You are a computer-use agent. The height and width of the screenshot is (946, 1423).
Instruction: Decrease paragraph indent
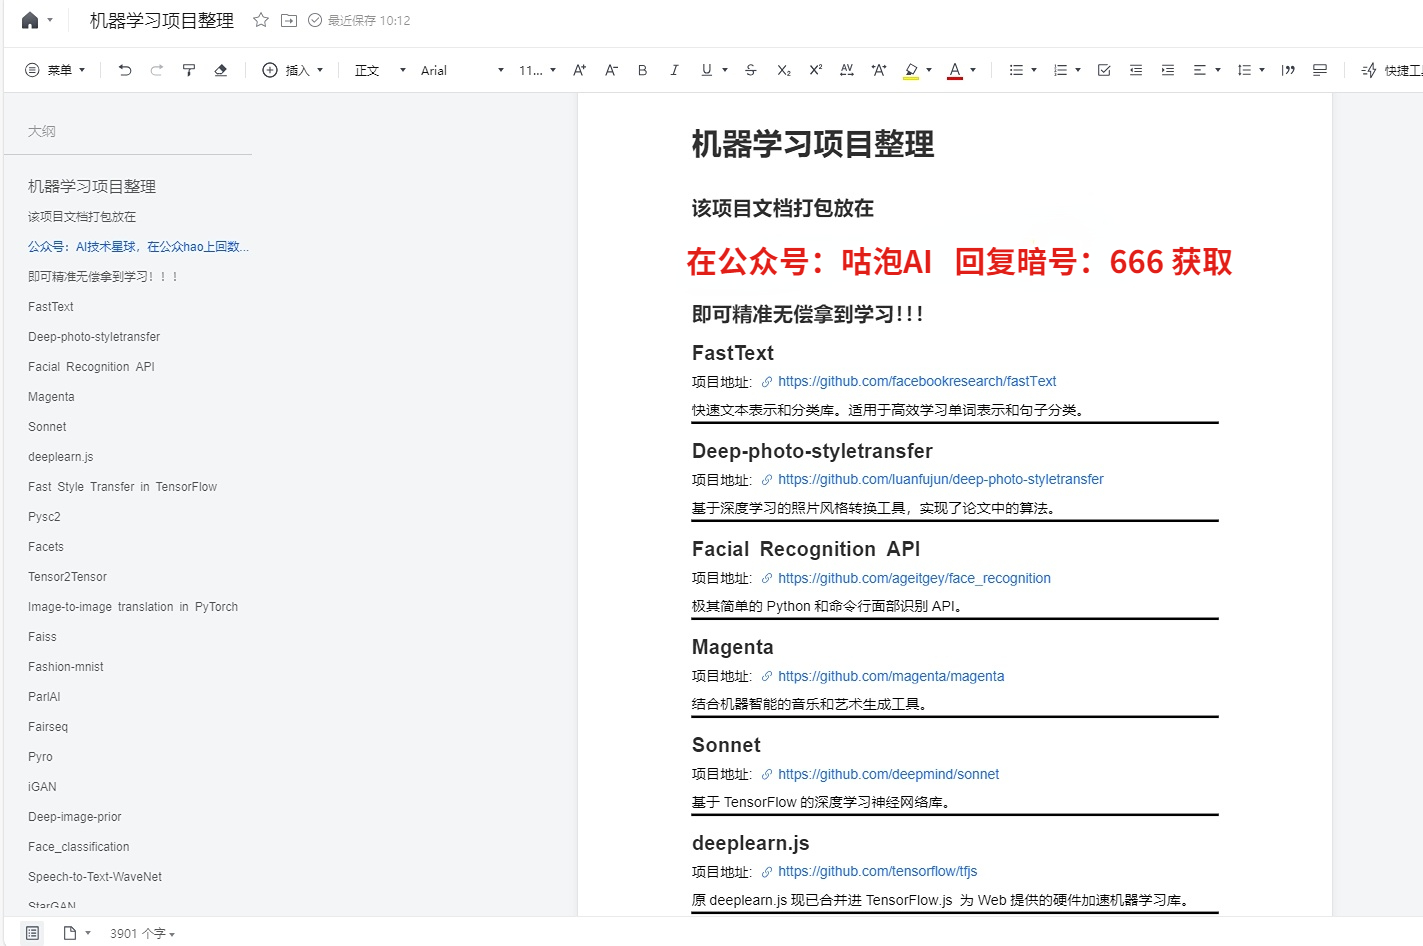pos(1136,70)
